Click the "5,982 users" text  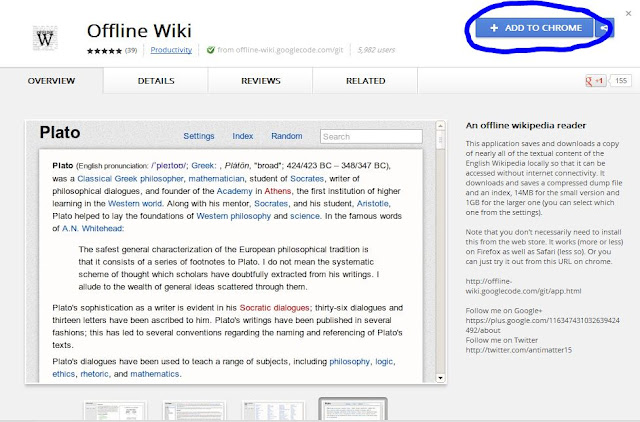click(376, 50)
